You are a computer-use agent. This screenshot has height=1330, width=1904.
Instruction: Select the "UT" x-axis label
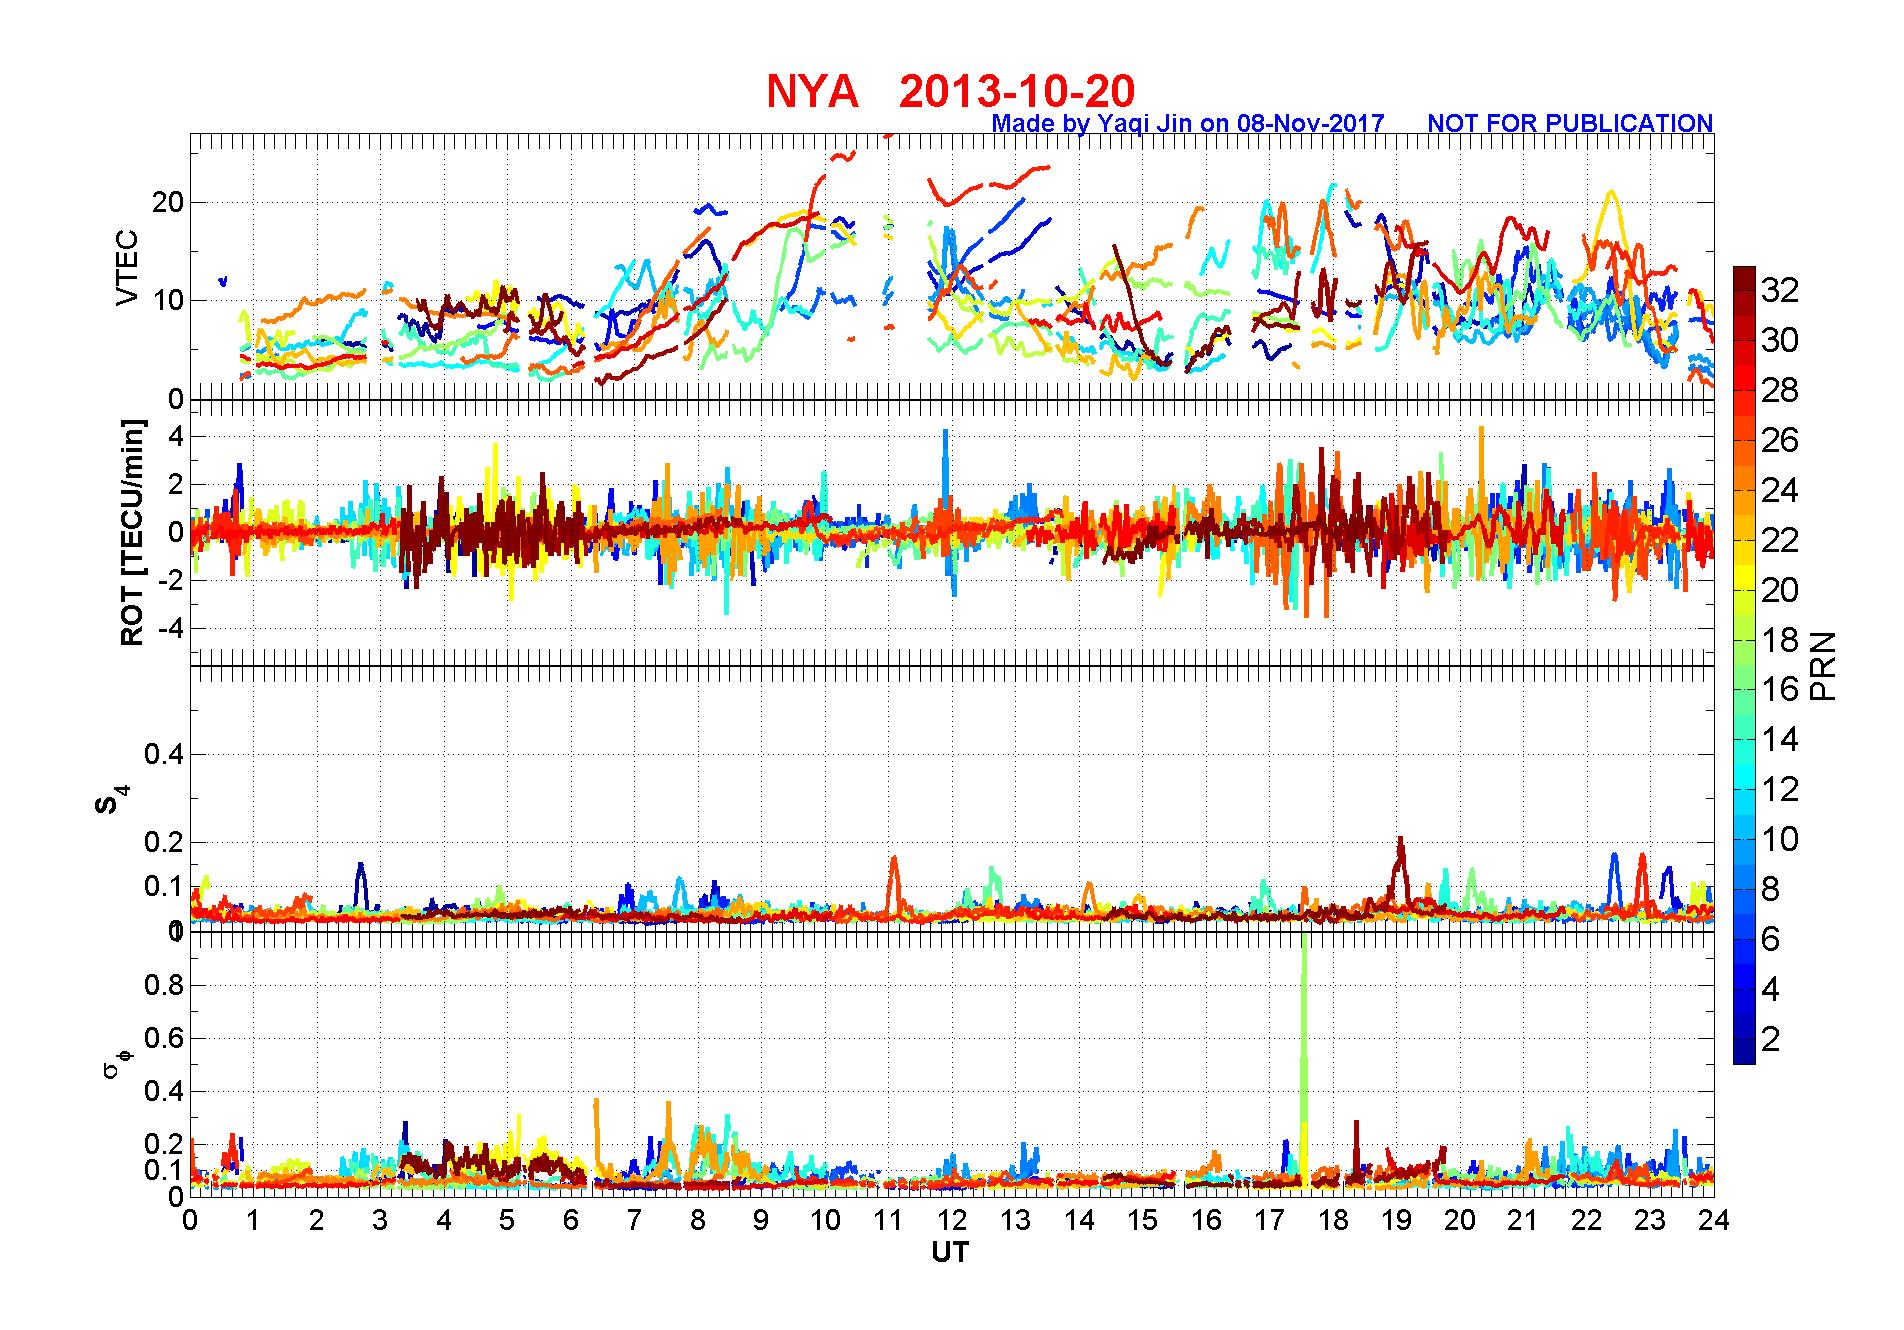tap(950, 1252)
